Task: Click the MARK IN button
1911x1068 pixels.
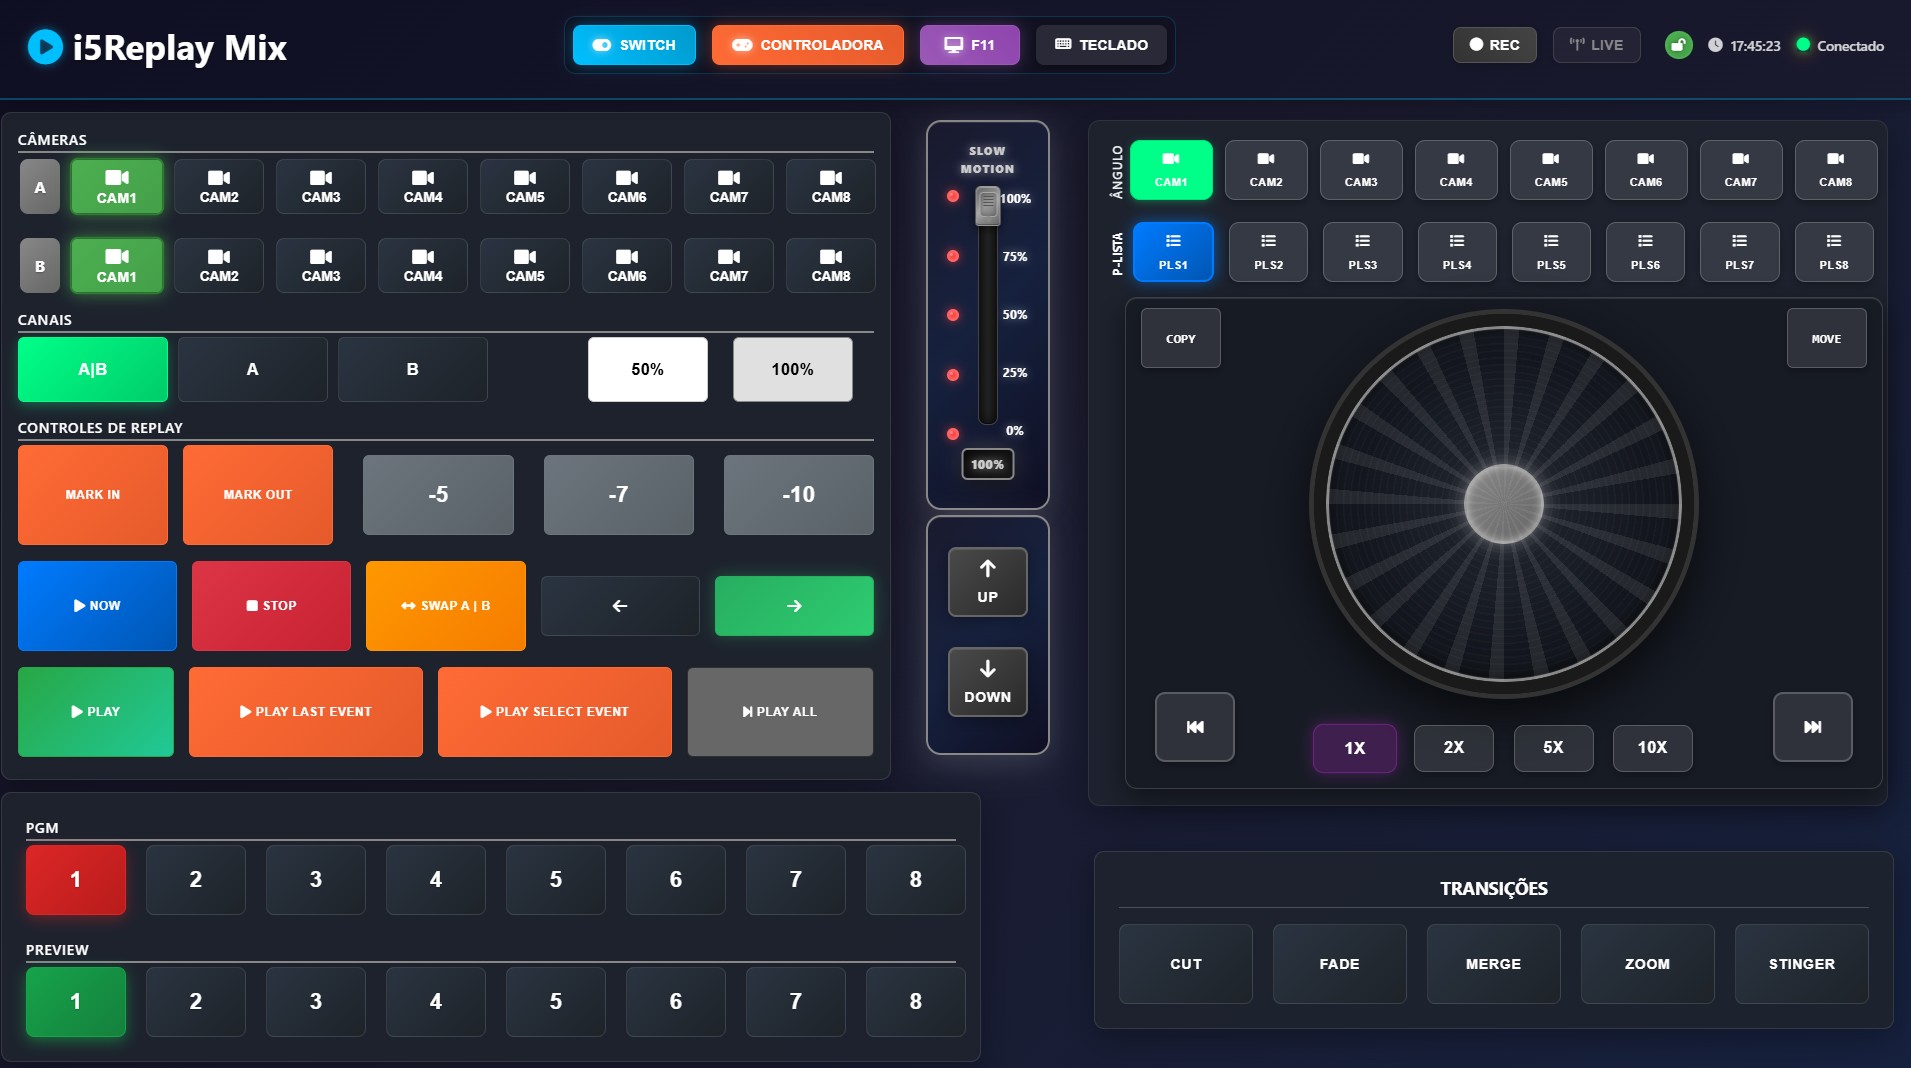Action: [x=93, y=495]
